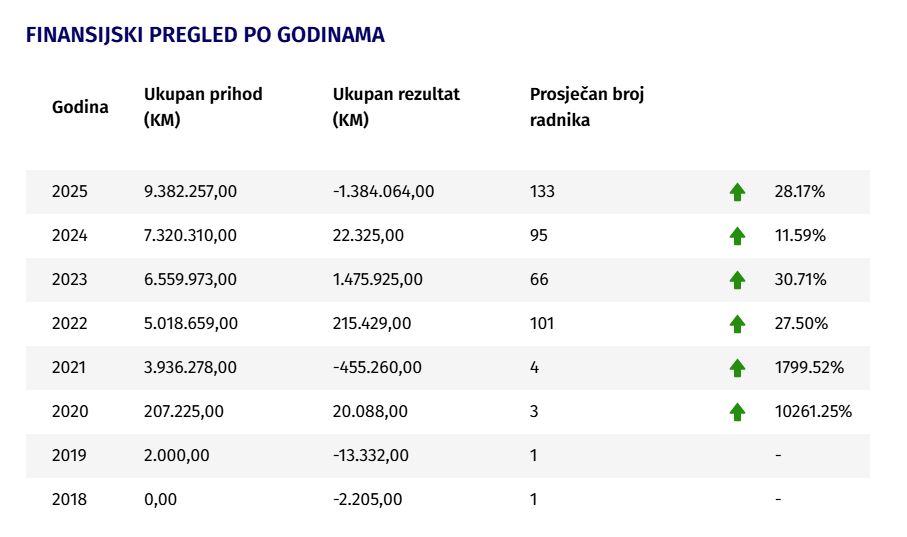Click the -13.332,00 result in 2019 row
The image size is (907, 537).
pyautogui.click(x=370, y=455)
